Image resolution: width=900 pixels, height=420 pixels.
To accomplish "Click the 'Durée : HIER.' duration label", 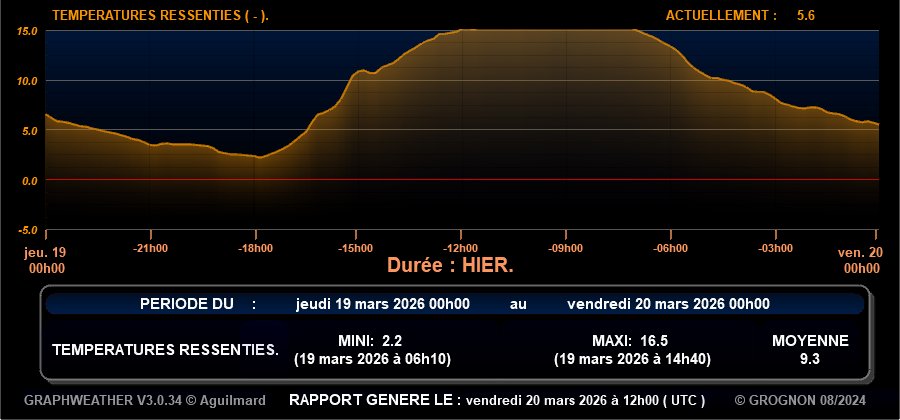I will [450, 266].
